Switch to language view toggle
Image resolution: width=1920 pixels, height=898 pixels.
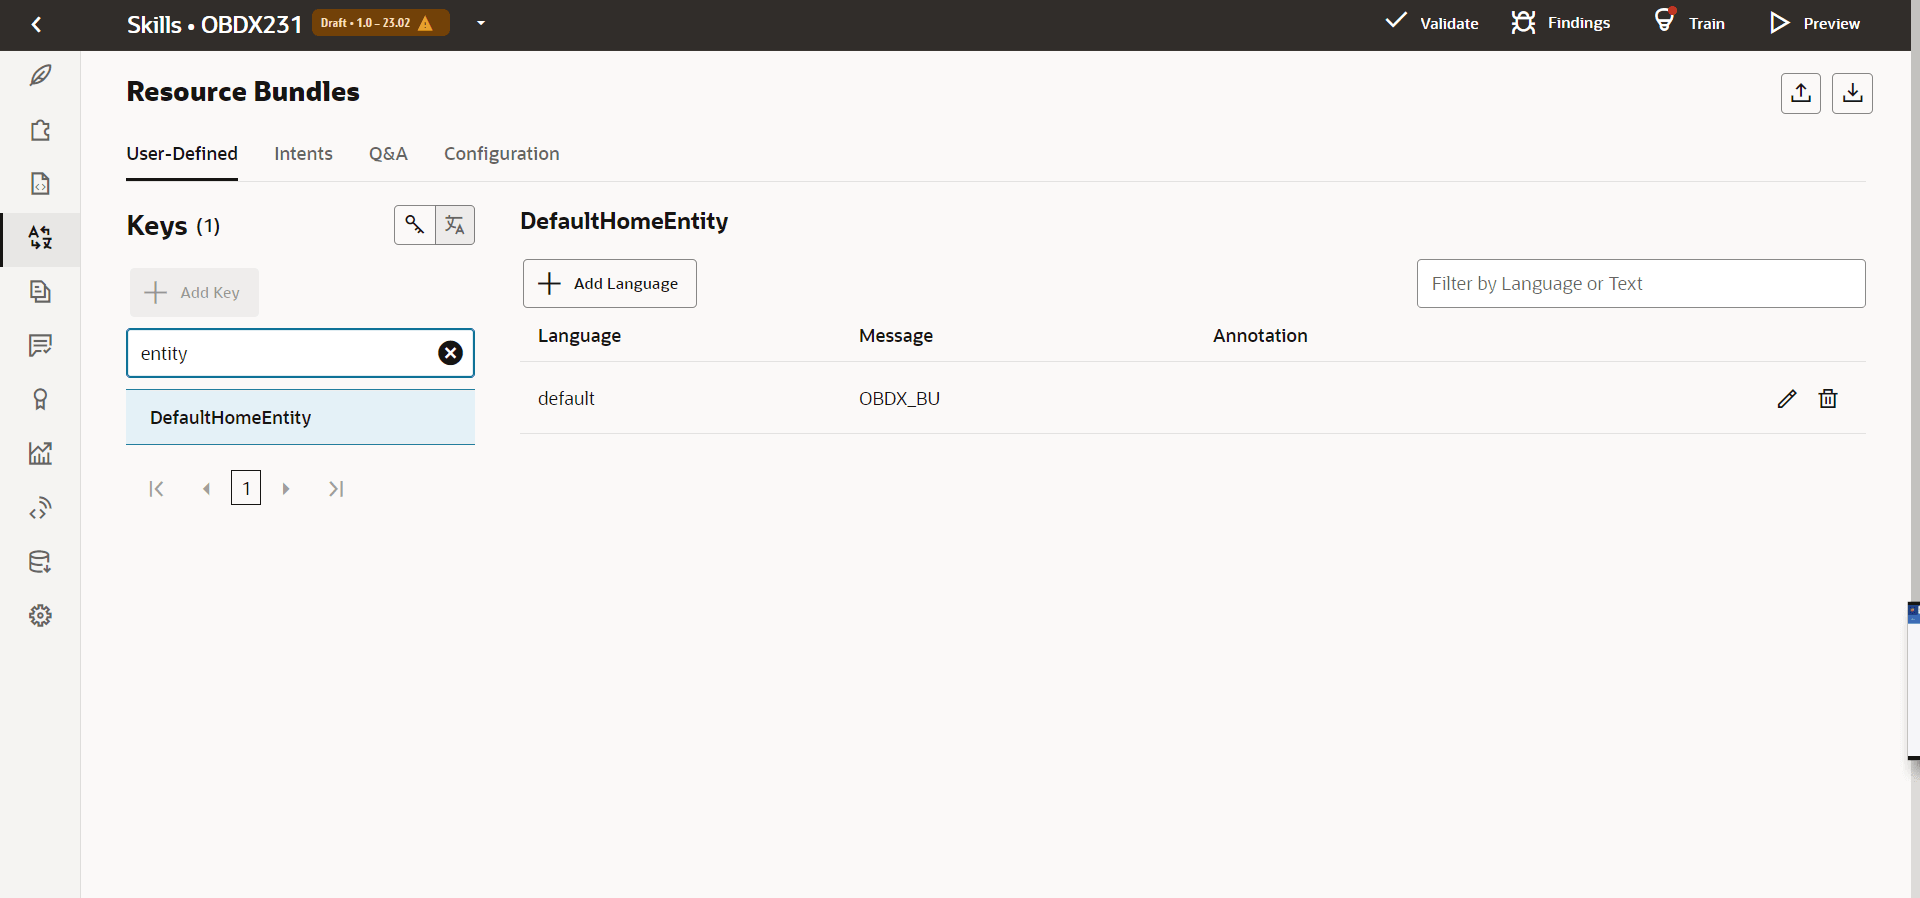[455, 225]
